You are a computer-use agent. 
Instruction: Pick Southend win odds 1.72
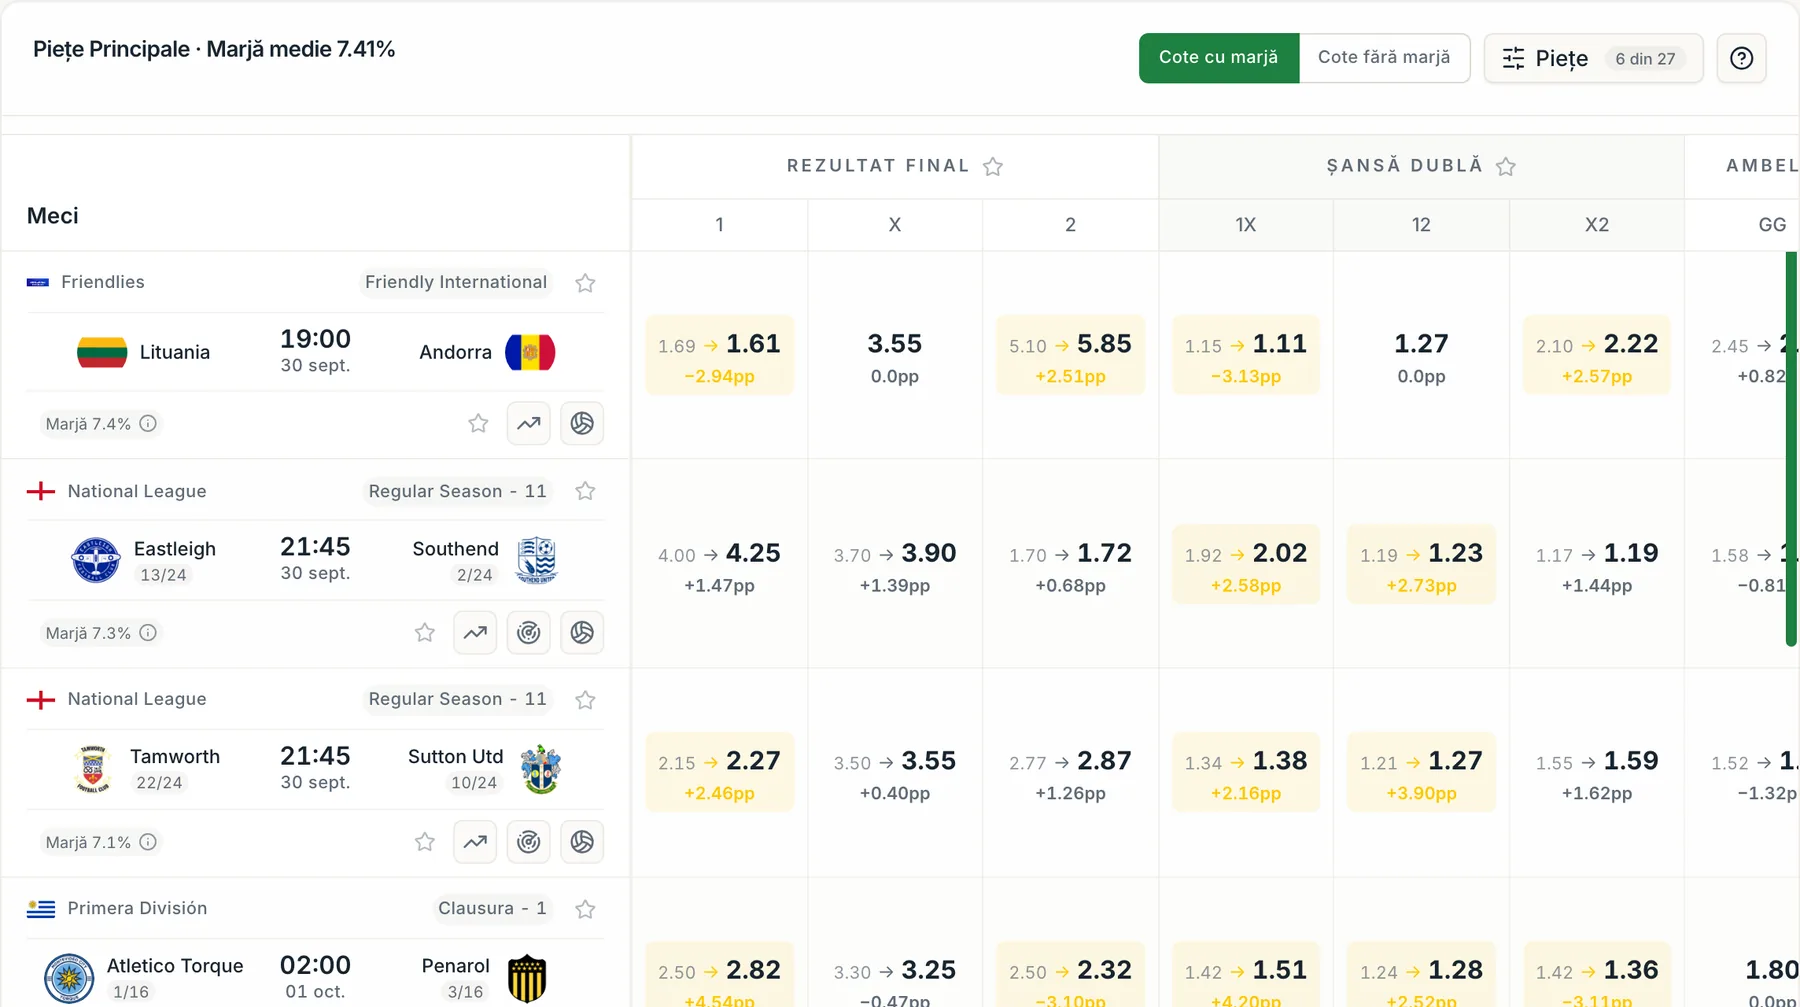pyautogui.click(x=1070, y=564)
